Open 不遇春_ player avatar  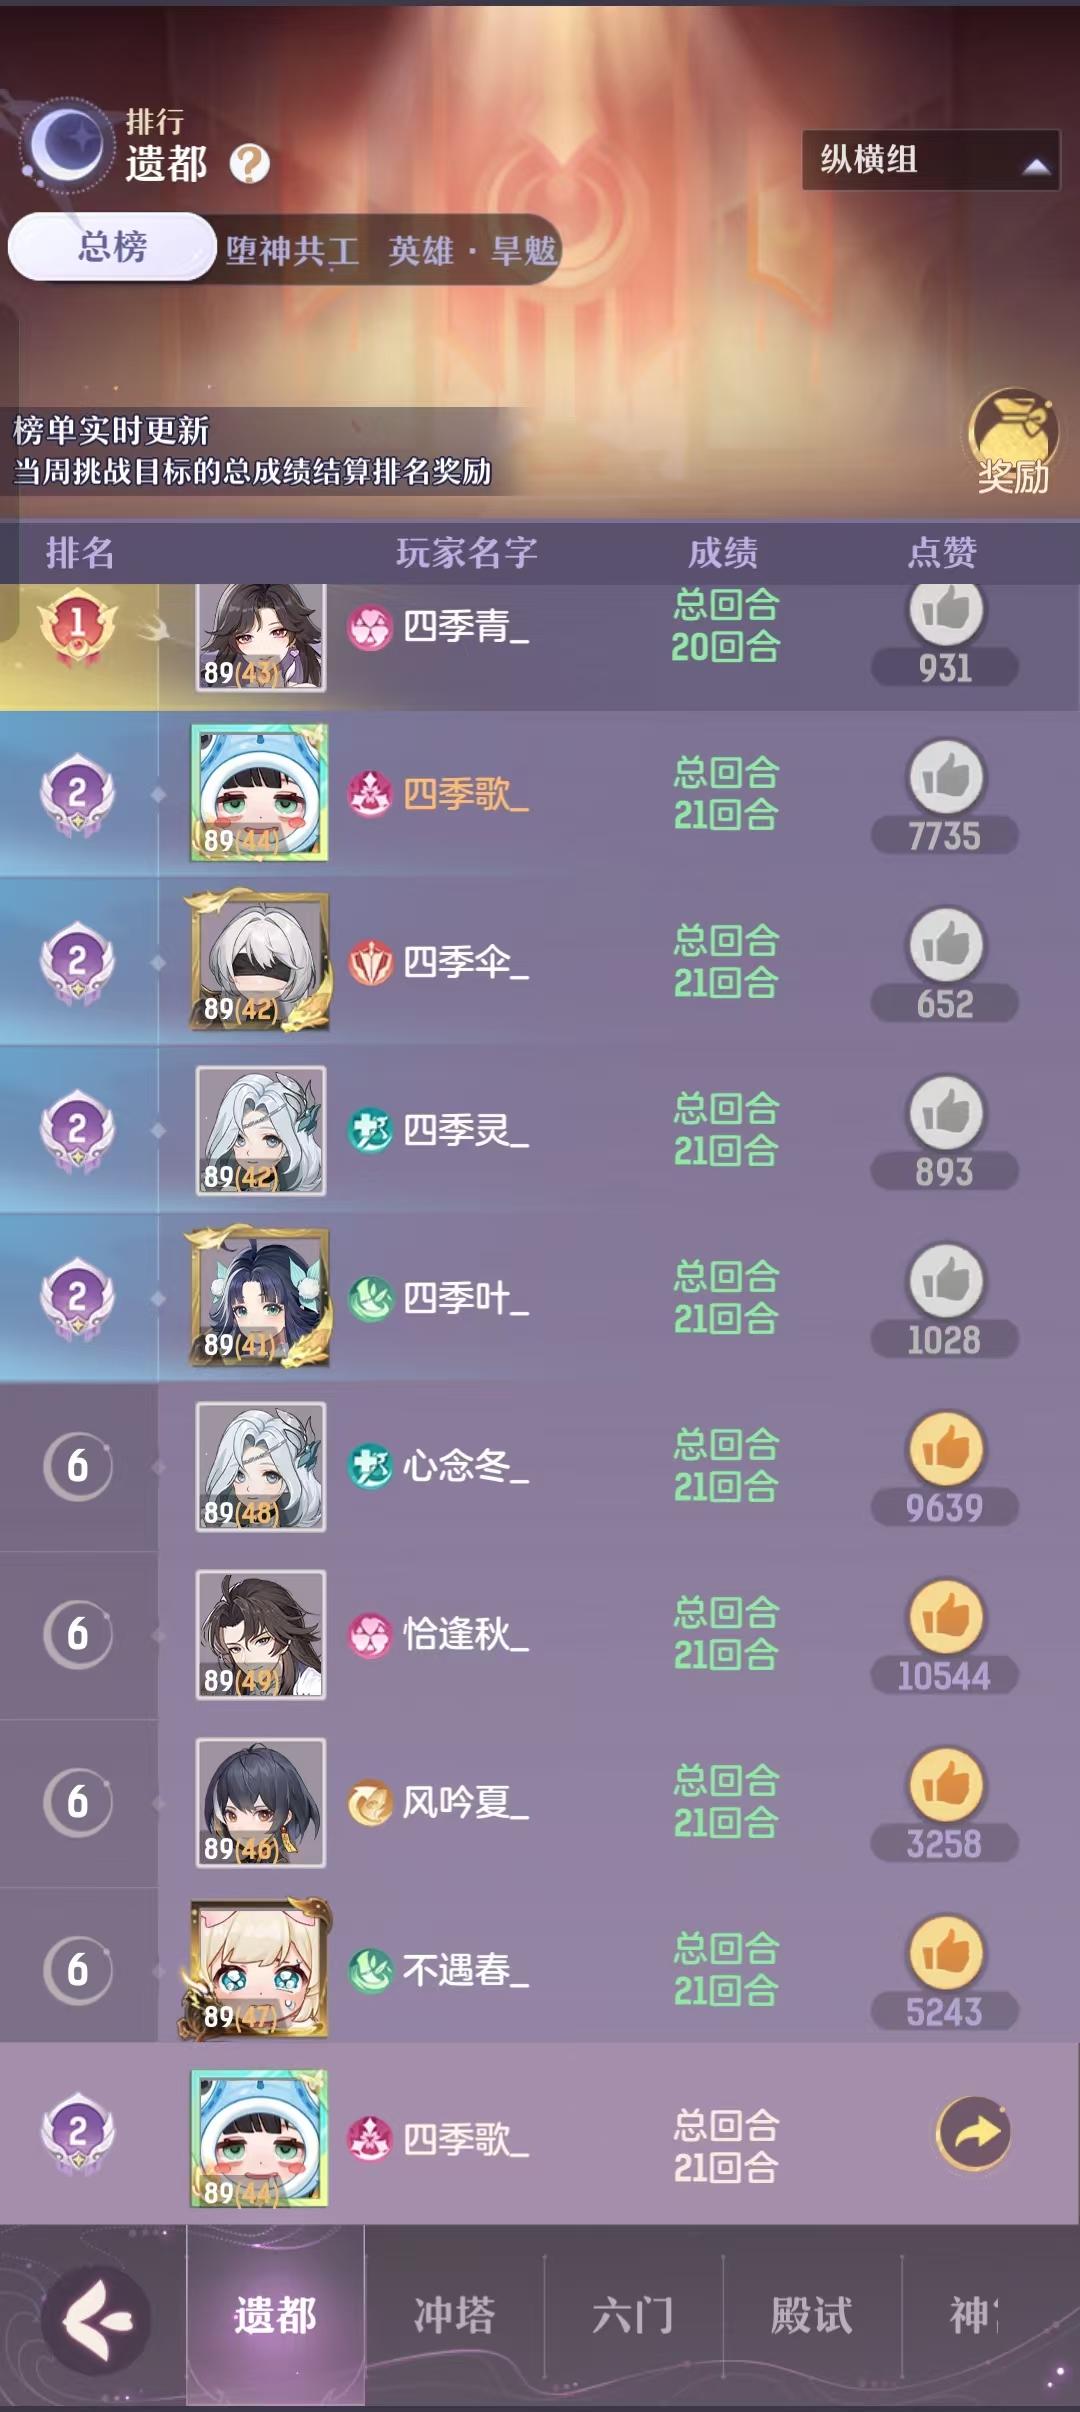[x=258, y=1970]
